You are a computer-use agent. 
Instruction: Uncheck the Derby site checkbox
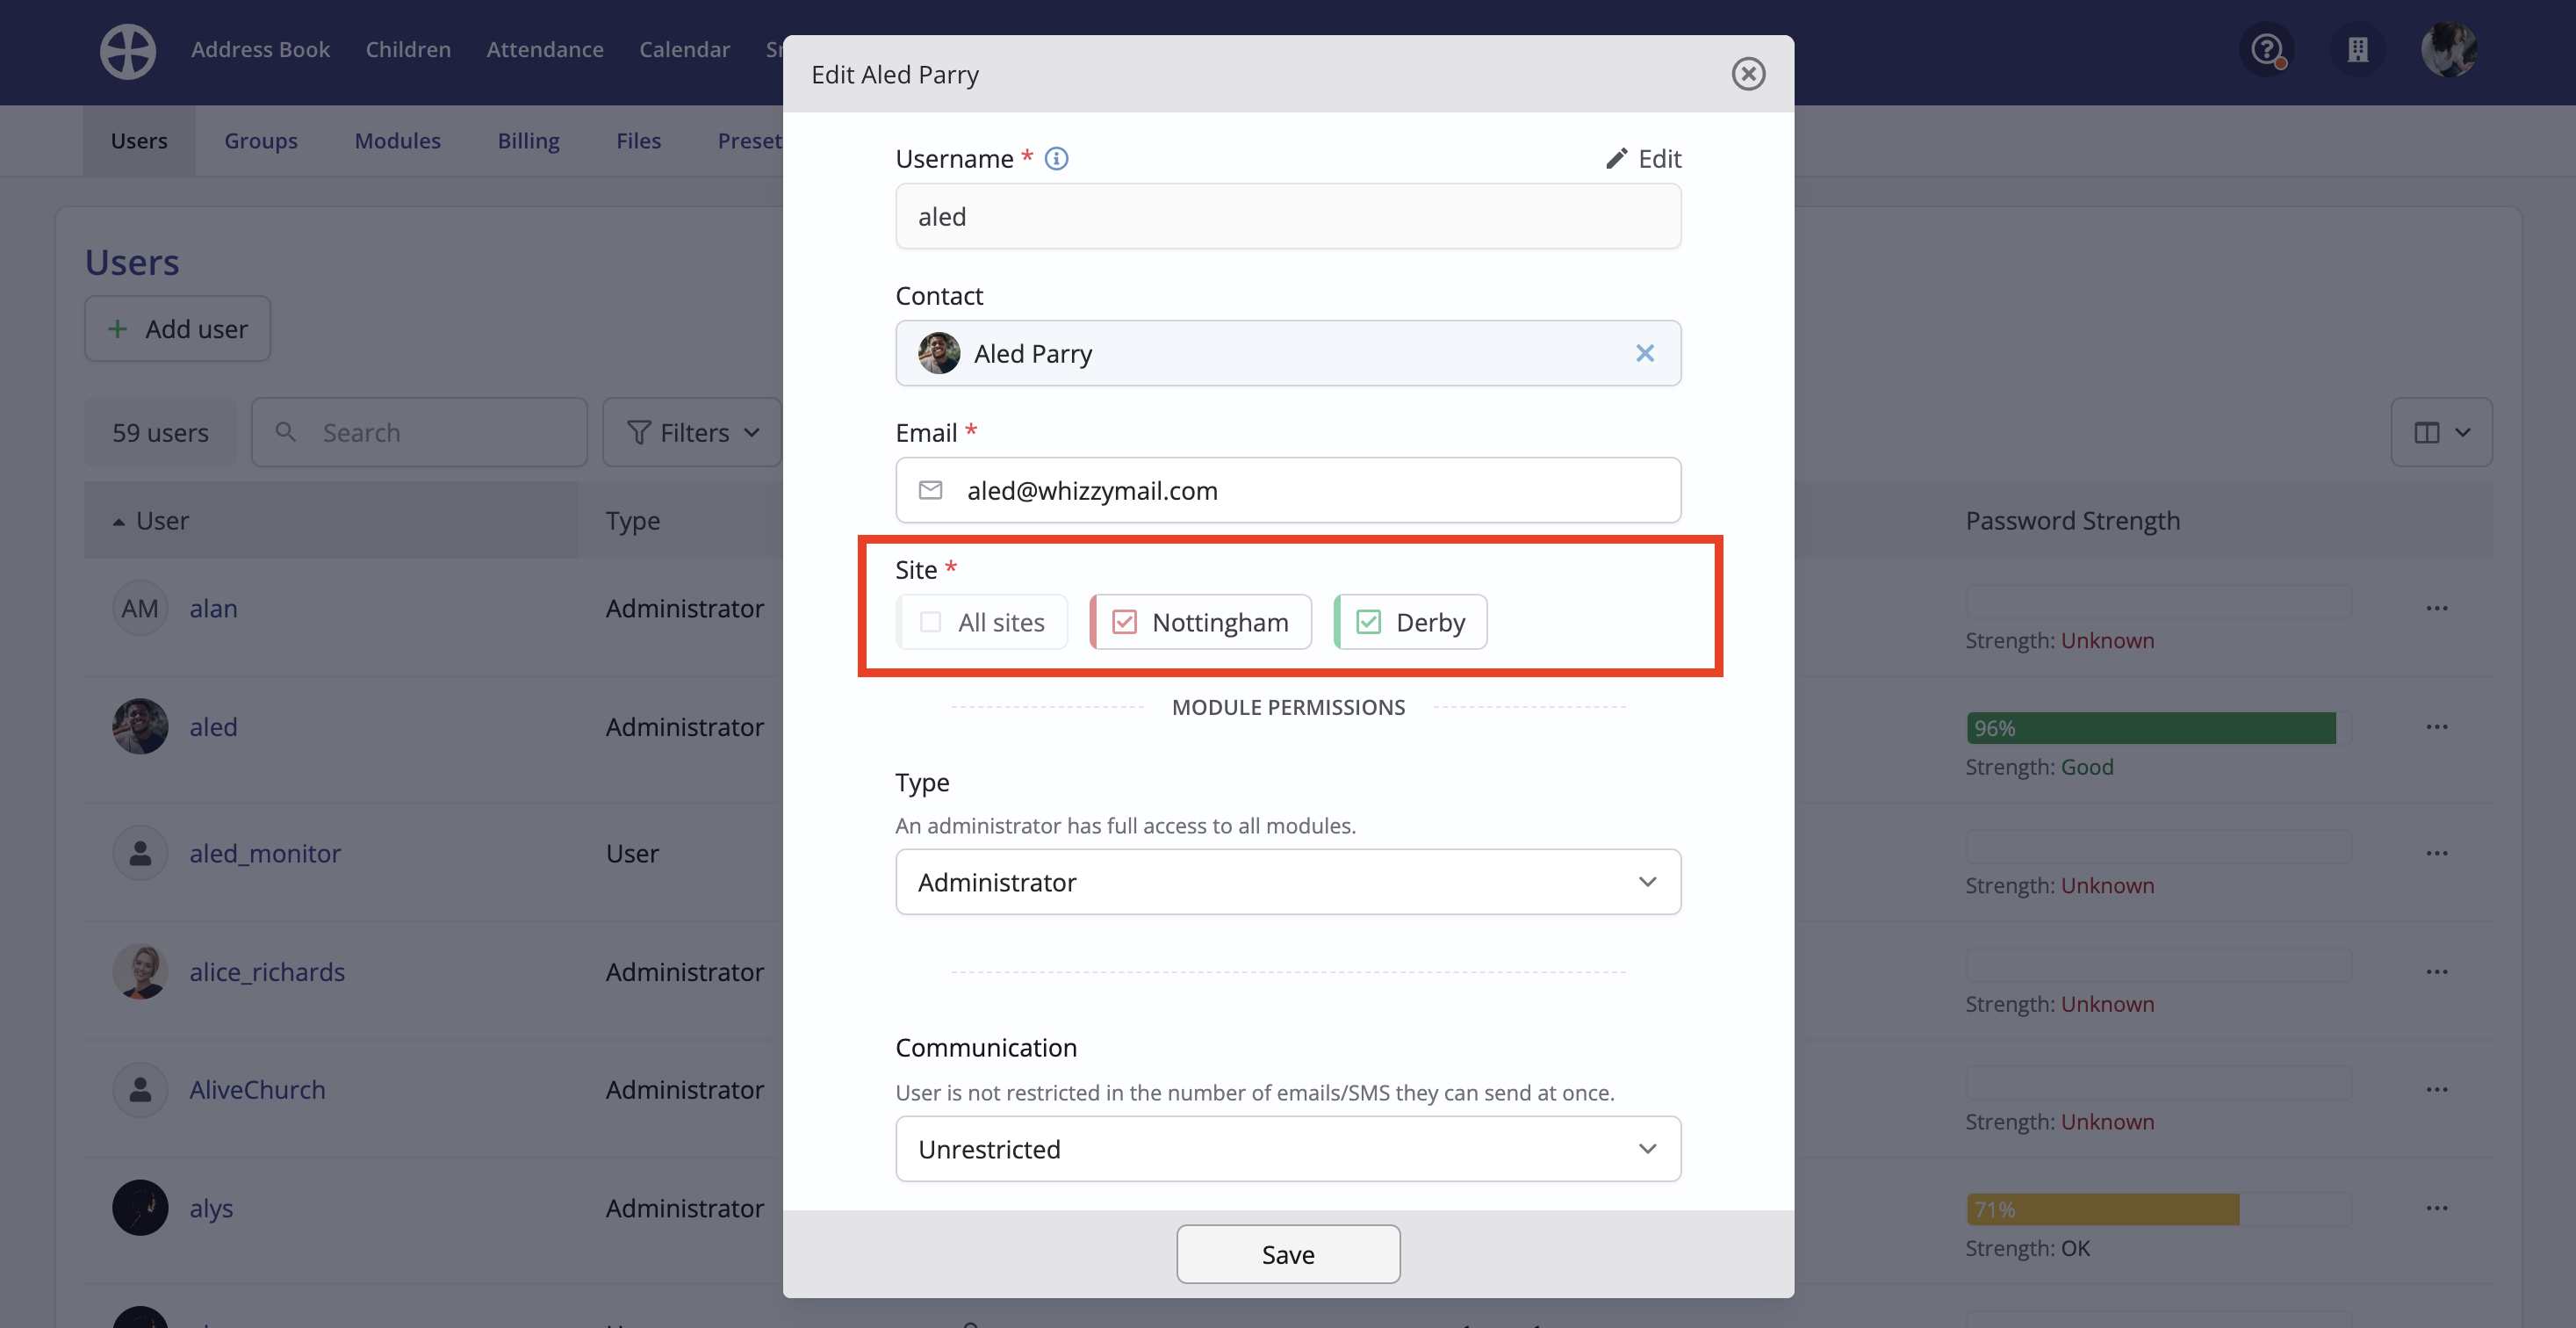1368,622
